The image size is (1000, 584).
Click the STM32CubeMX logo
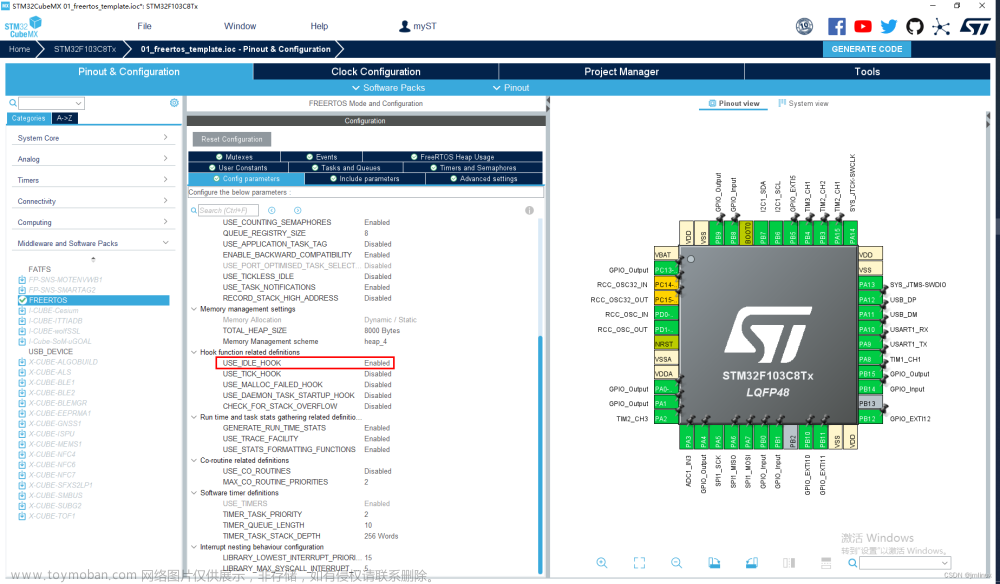coord(23,27)
